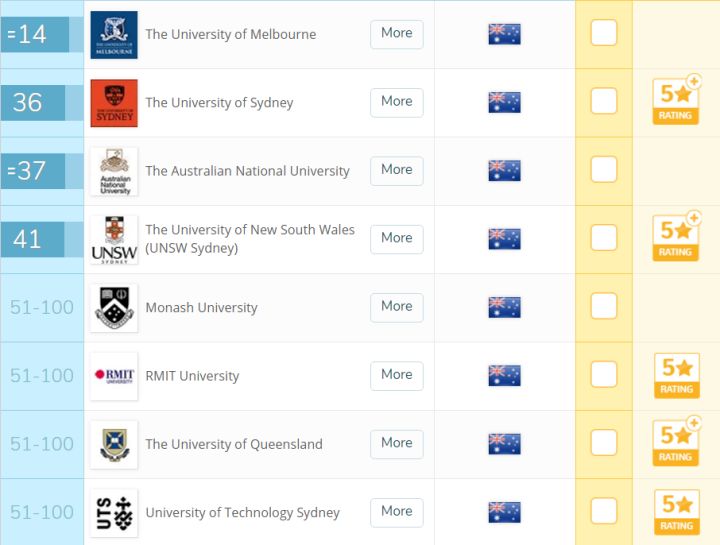Click the University of Melbourne logo
This screenshot has width=720, height=545.
pyautogui.click(x=114, y=35)
